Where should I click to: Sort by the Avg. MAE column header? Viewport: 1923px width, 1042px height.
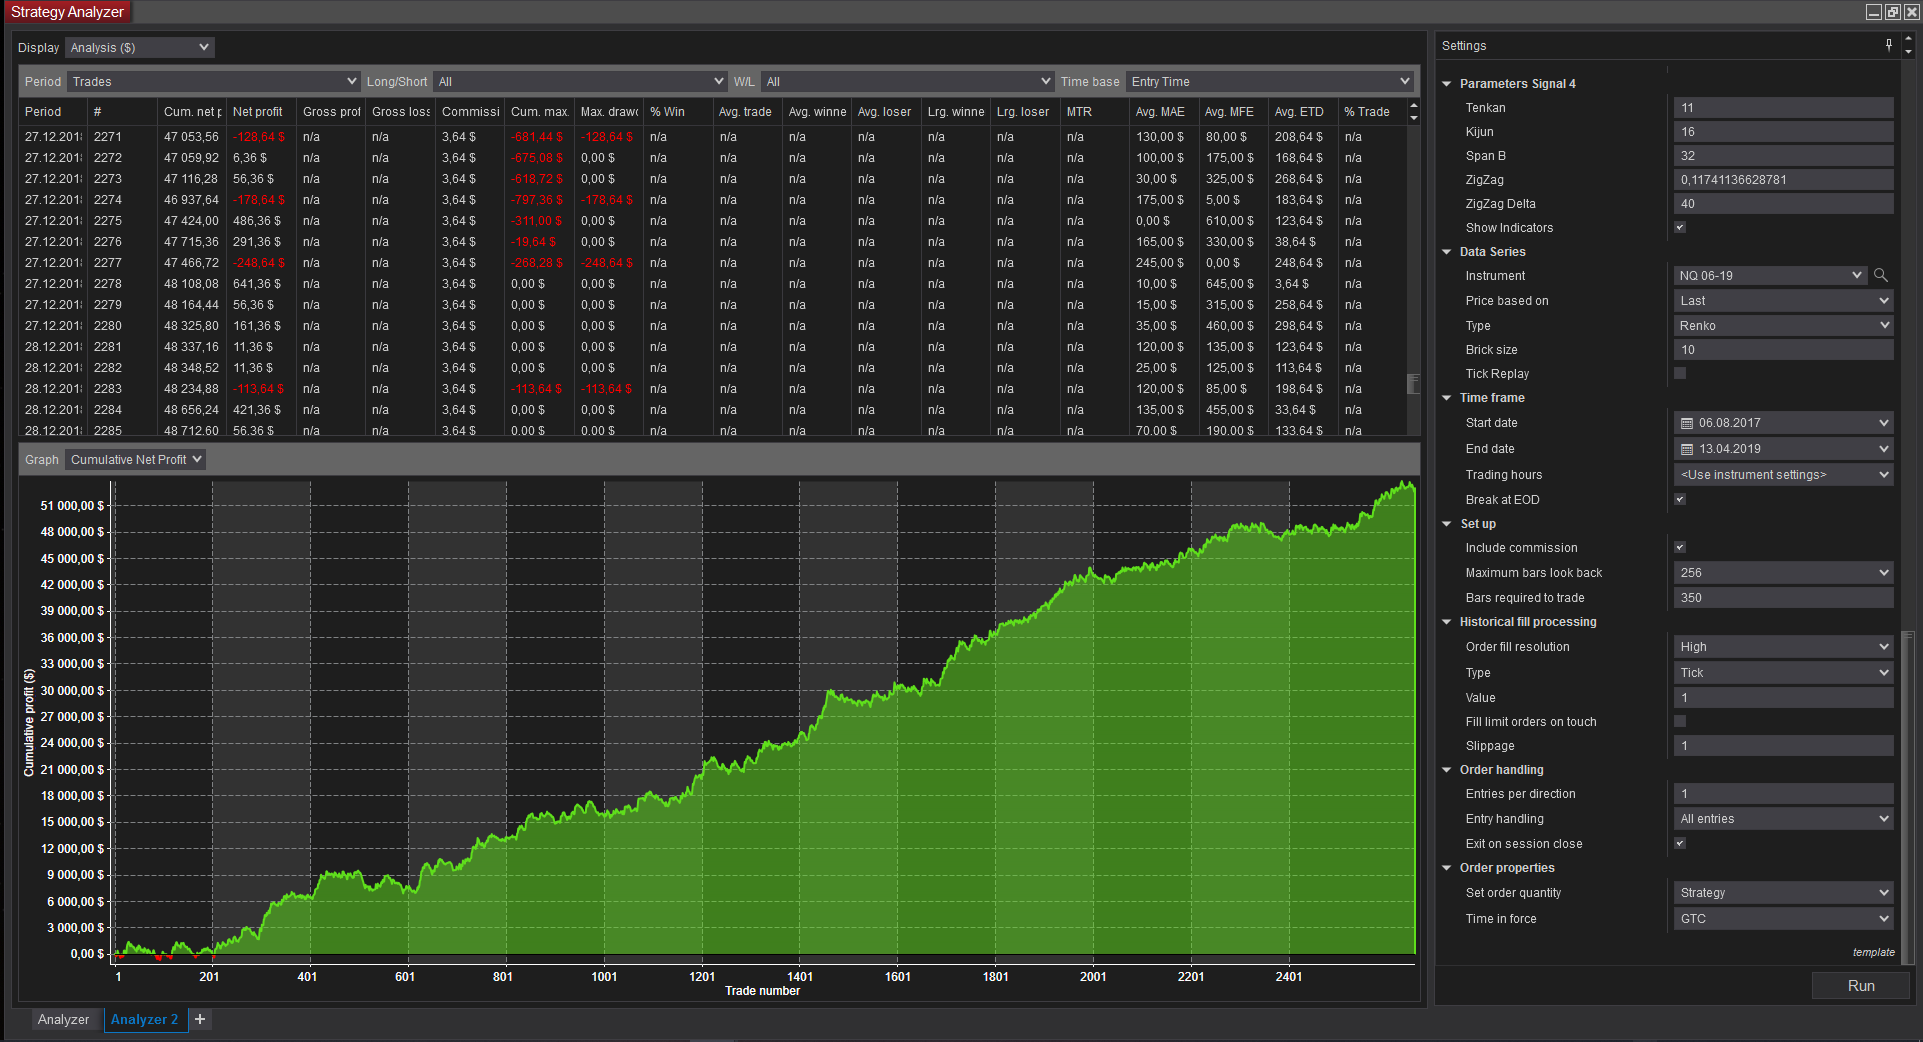pyautogui.click(x=1163, y=111)
